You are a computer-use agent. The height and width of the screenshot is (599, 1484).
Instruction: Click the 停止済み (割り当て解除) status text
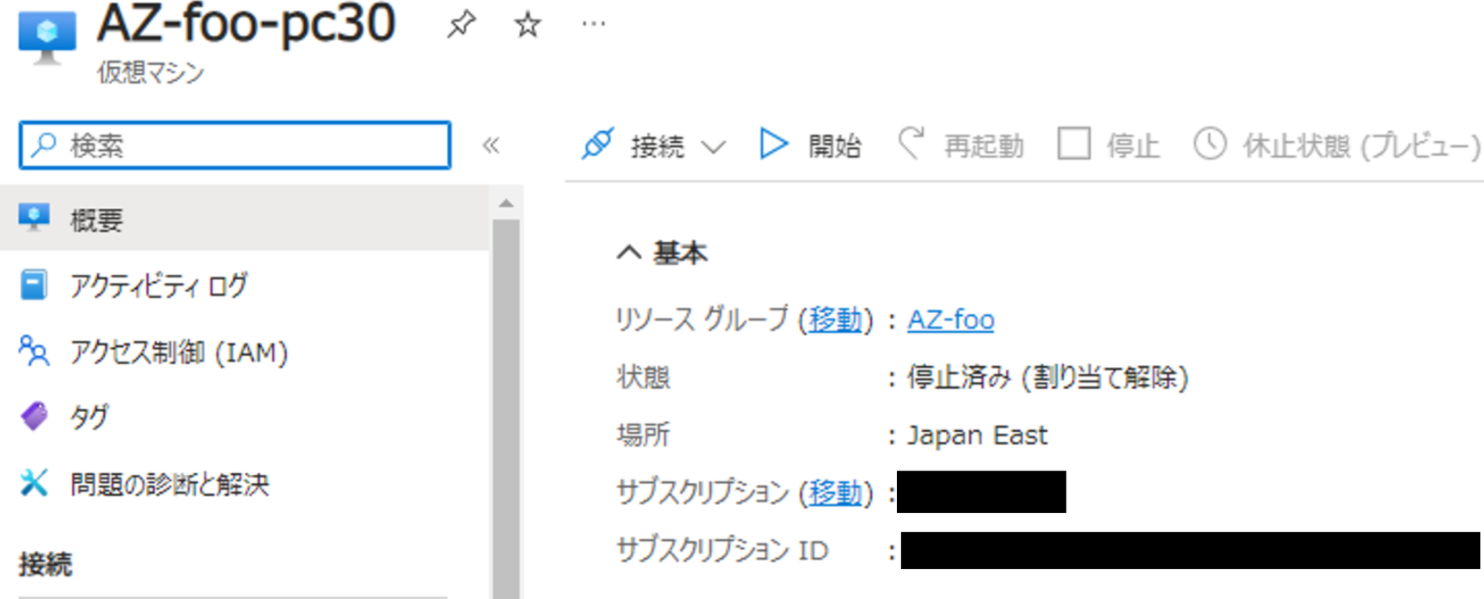[1048, 378]
